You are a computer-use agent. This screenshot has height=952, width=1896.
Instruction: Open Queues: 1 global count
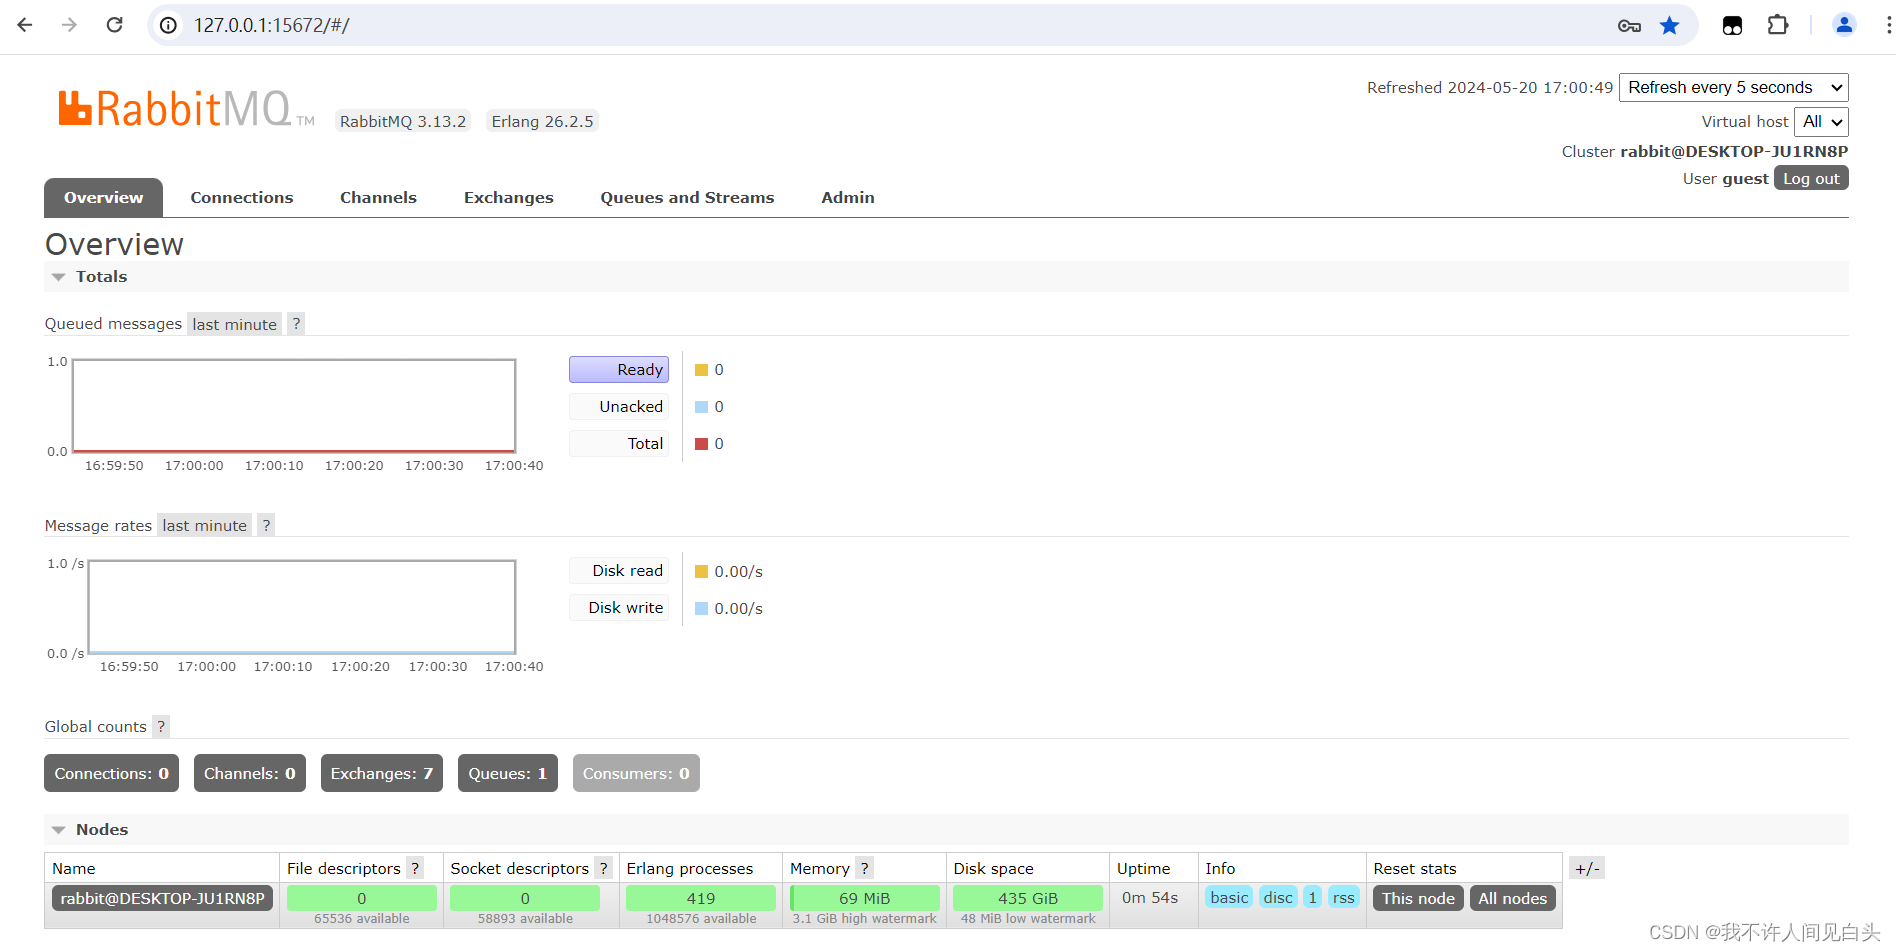click(x=508, y=773)
